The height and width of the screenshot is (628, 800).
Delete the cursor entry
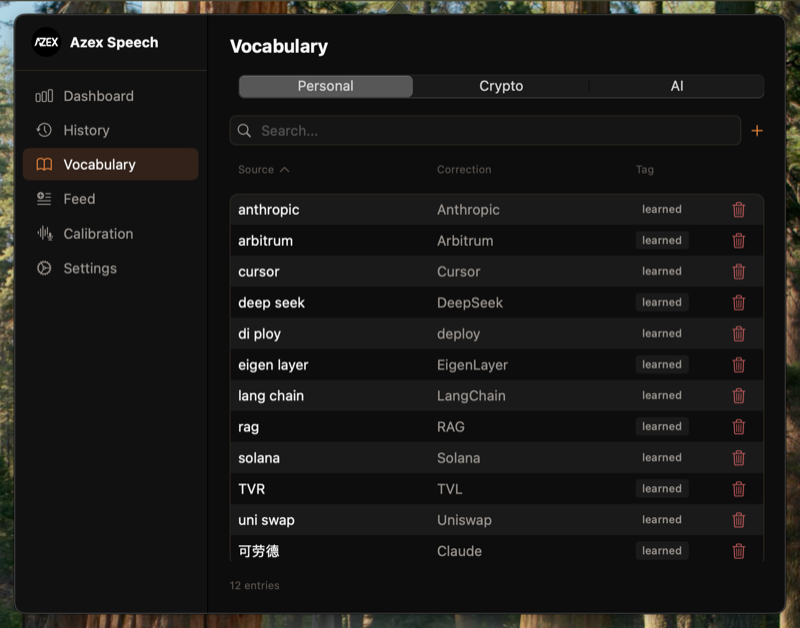click(x=738, y=272)
